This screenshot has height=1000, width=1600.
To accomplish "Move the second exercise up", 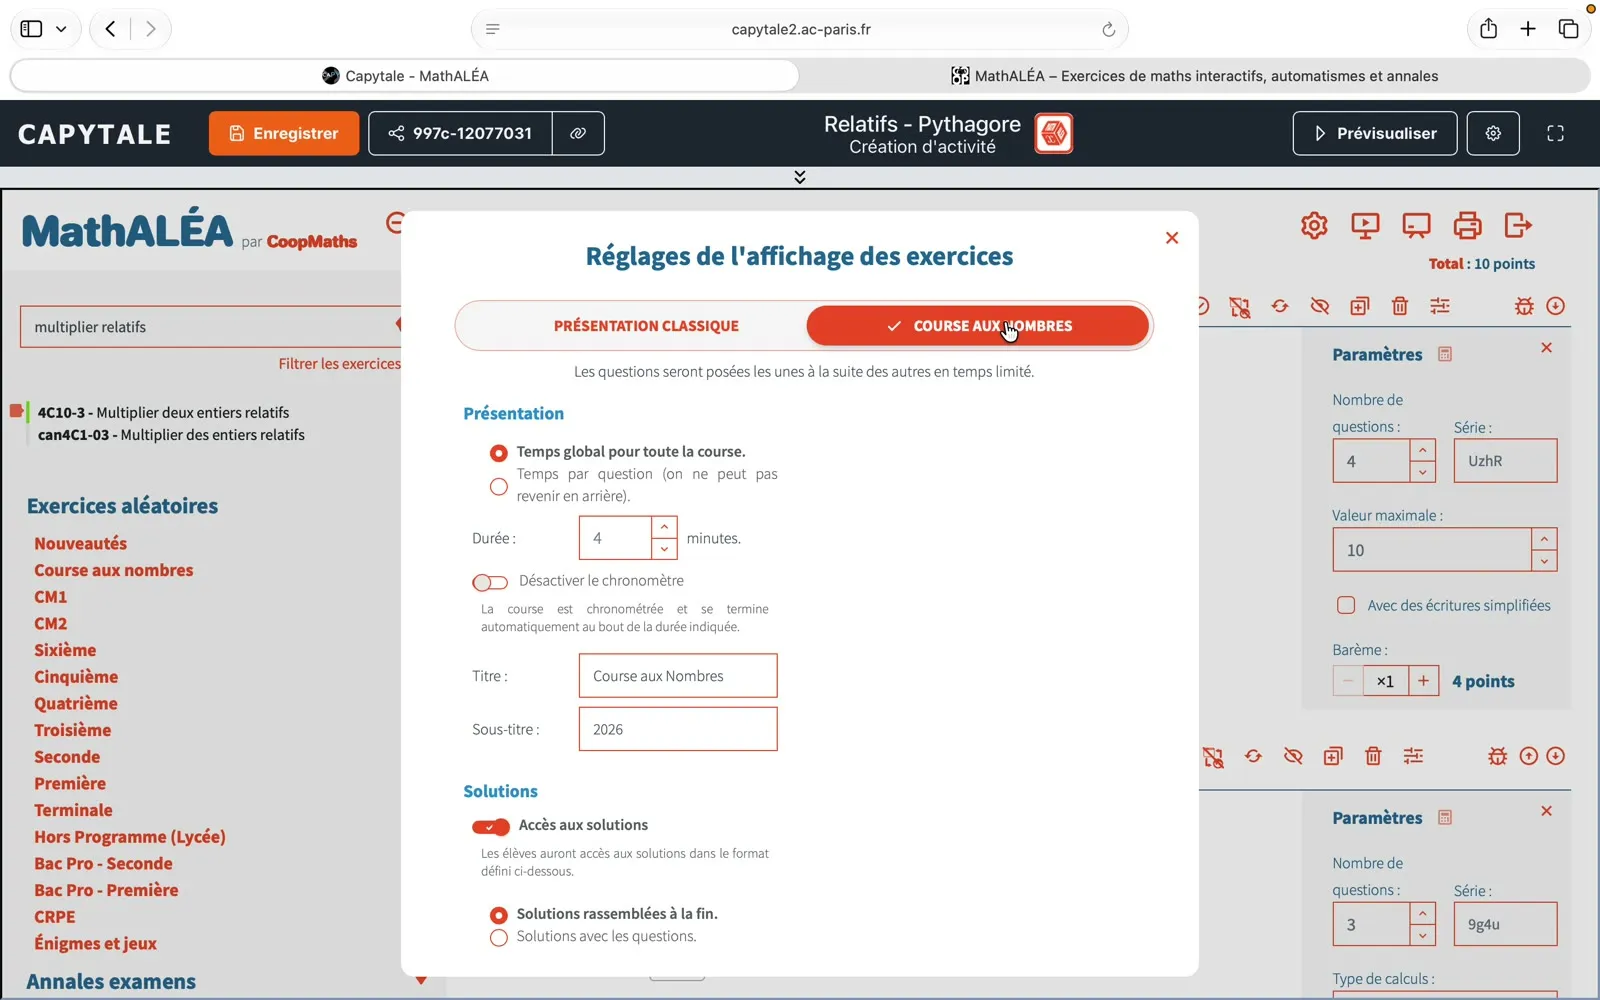I will 1528,756.
